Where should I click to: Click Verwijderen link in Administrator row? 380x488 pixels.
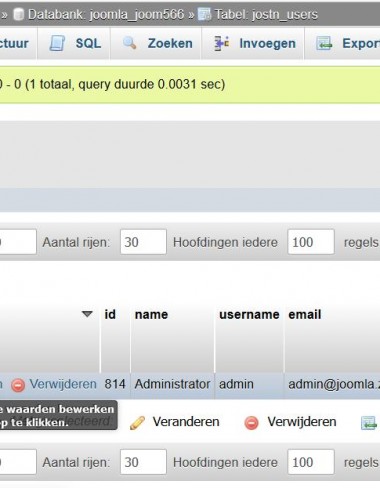pyautogui.click(x=63, y=384)
